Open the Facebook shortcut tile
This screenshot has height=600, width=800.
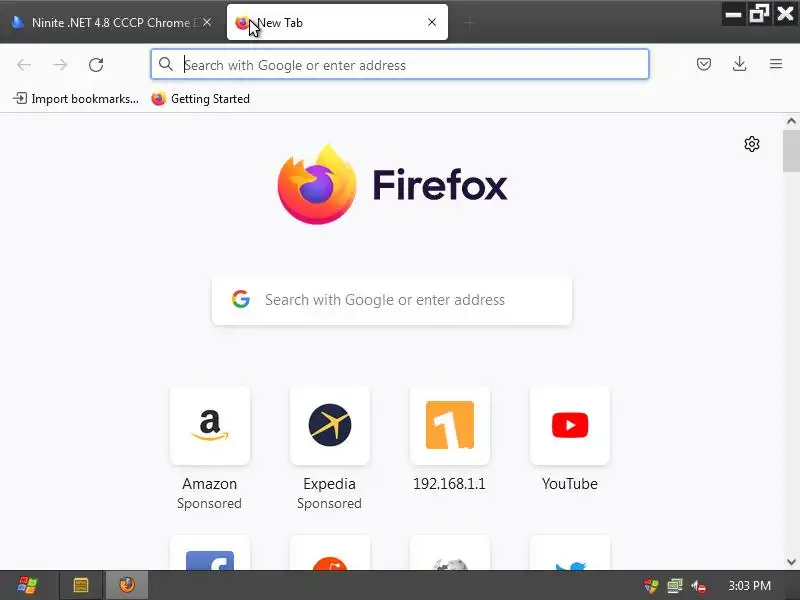[x=210, y=553]
